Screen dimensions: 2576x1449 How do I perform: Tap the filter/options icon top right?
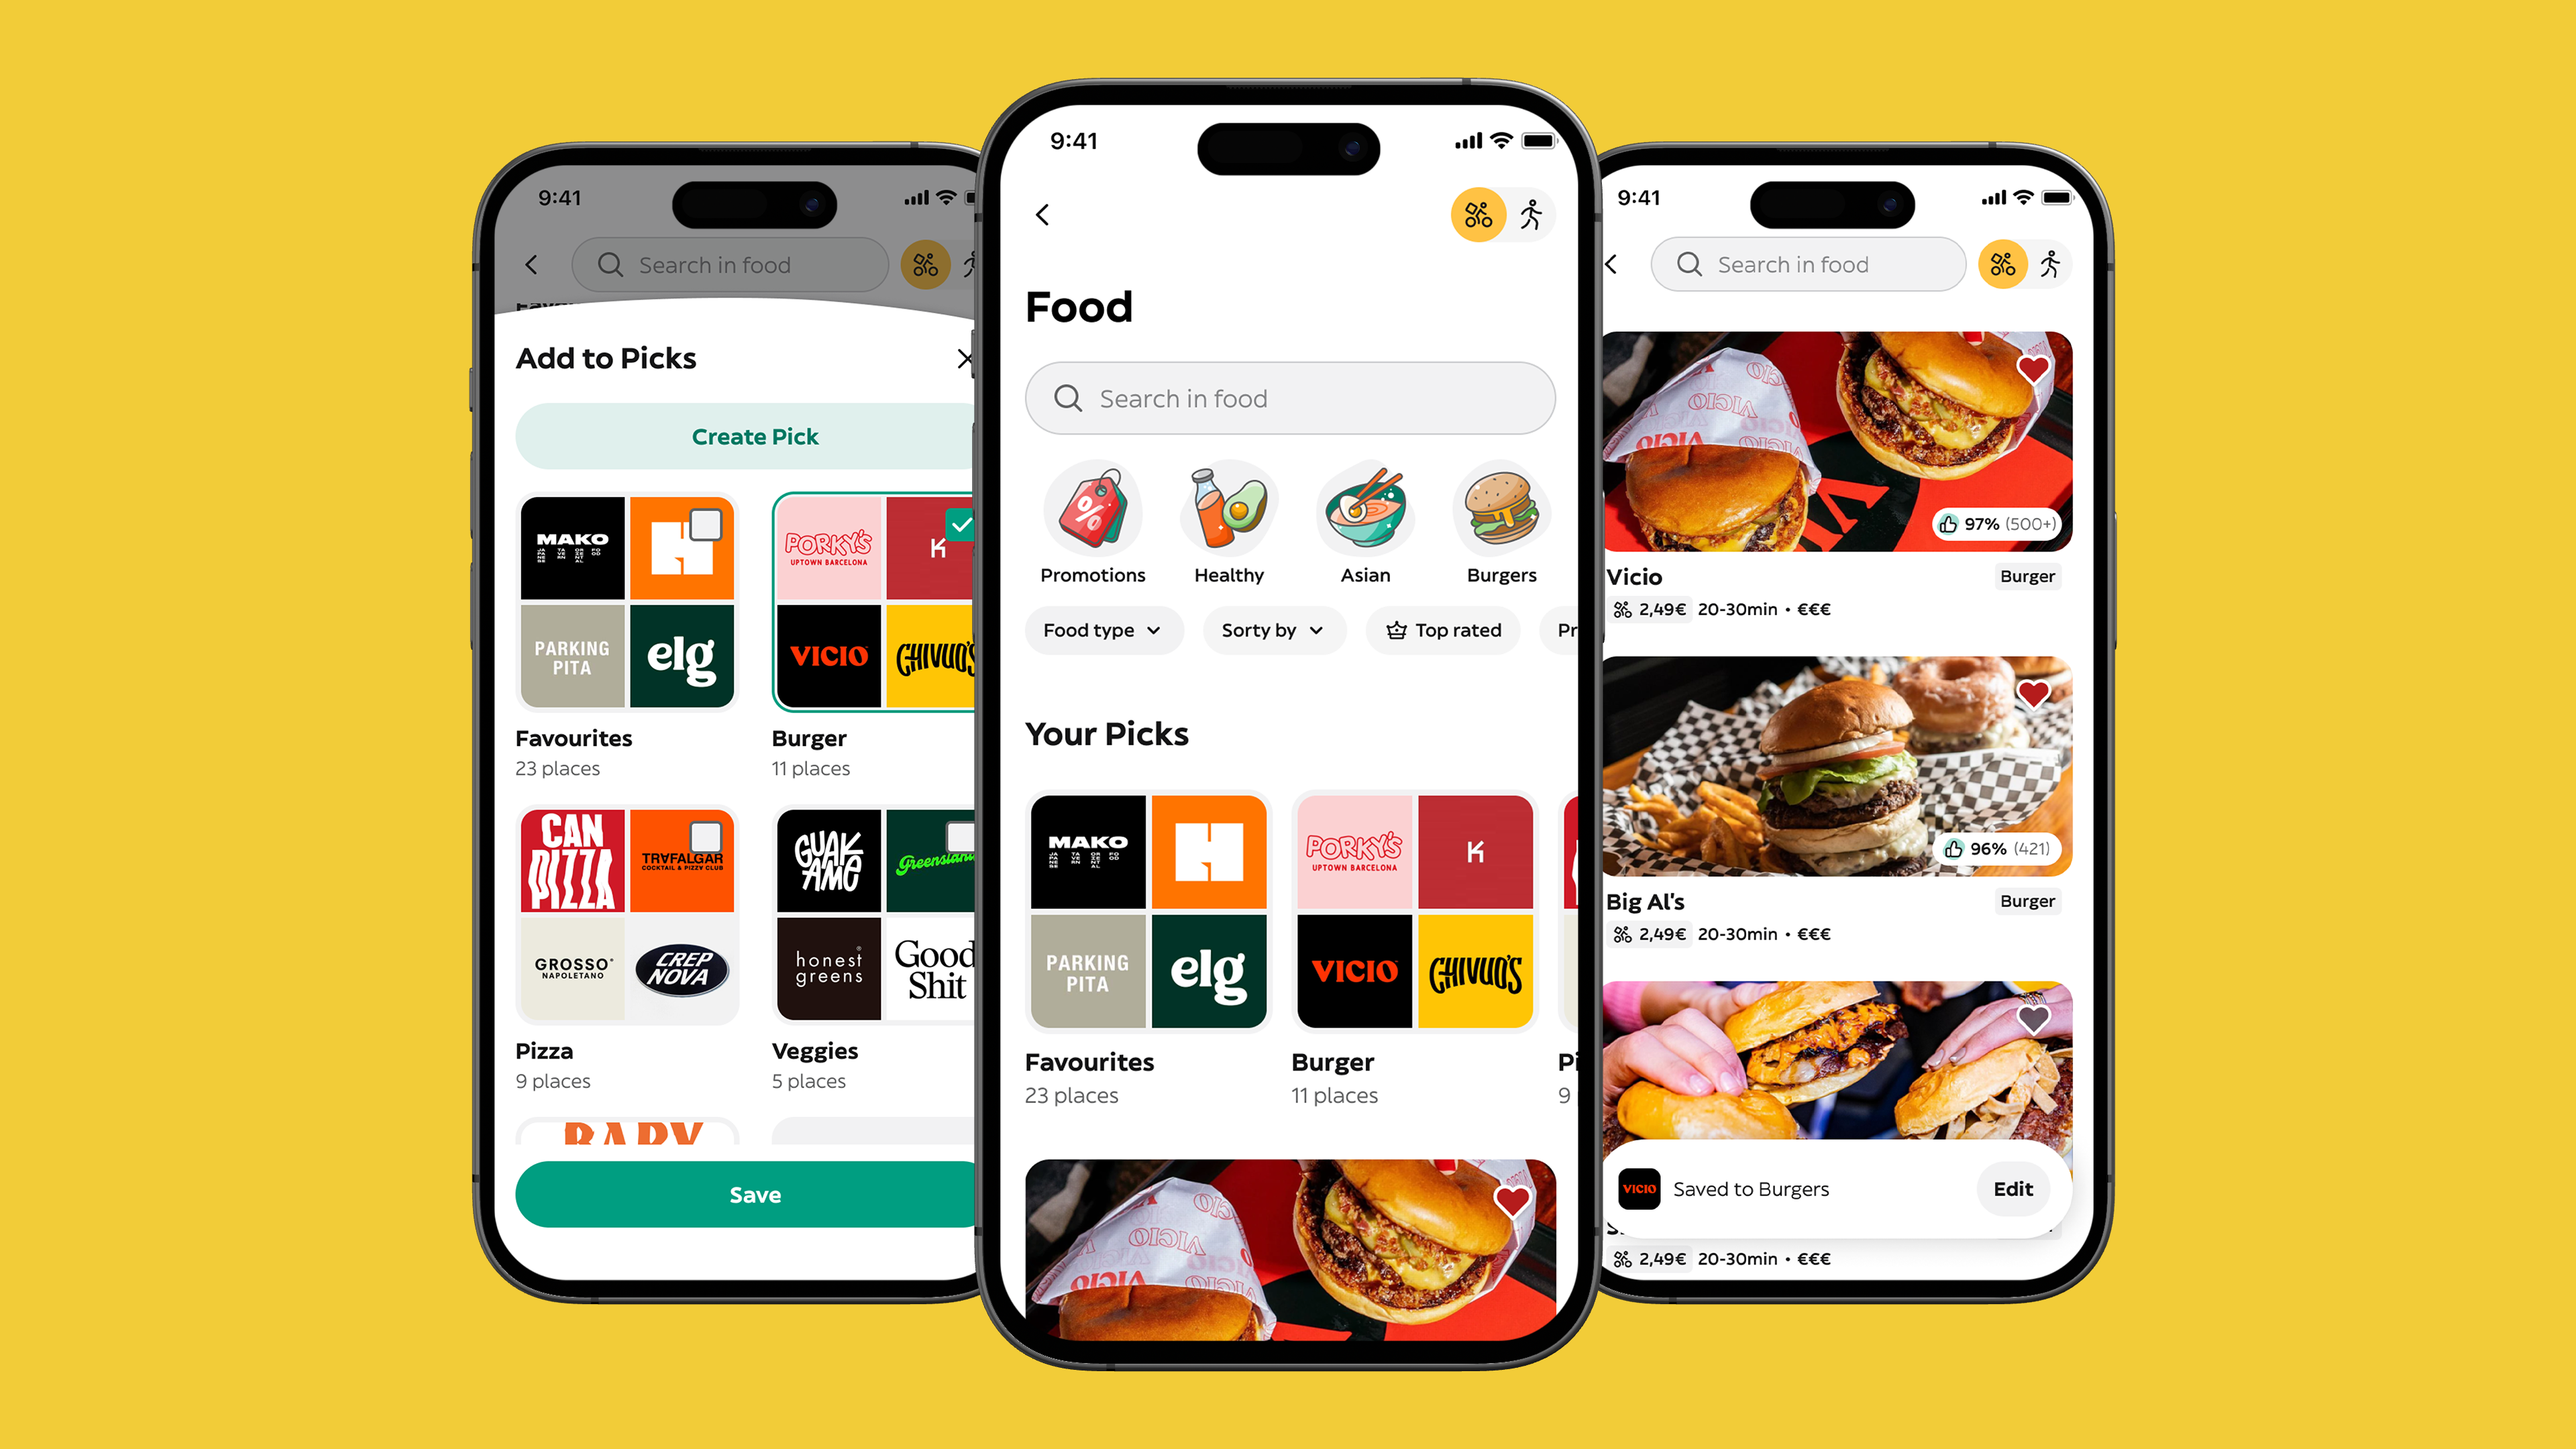point(1474,214)
